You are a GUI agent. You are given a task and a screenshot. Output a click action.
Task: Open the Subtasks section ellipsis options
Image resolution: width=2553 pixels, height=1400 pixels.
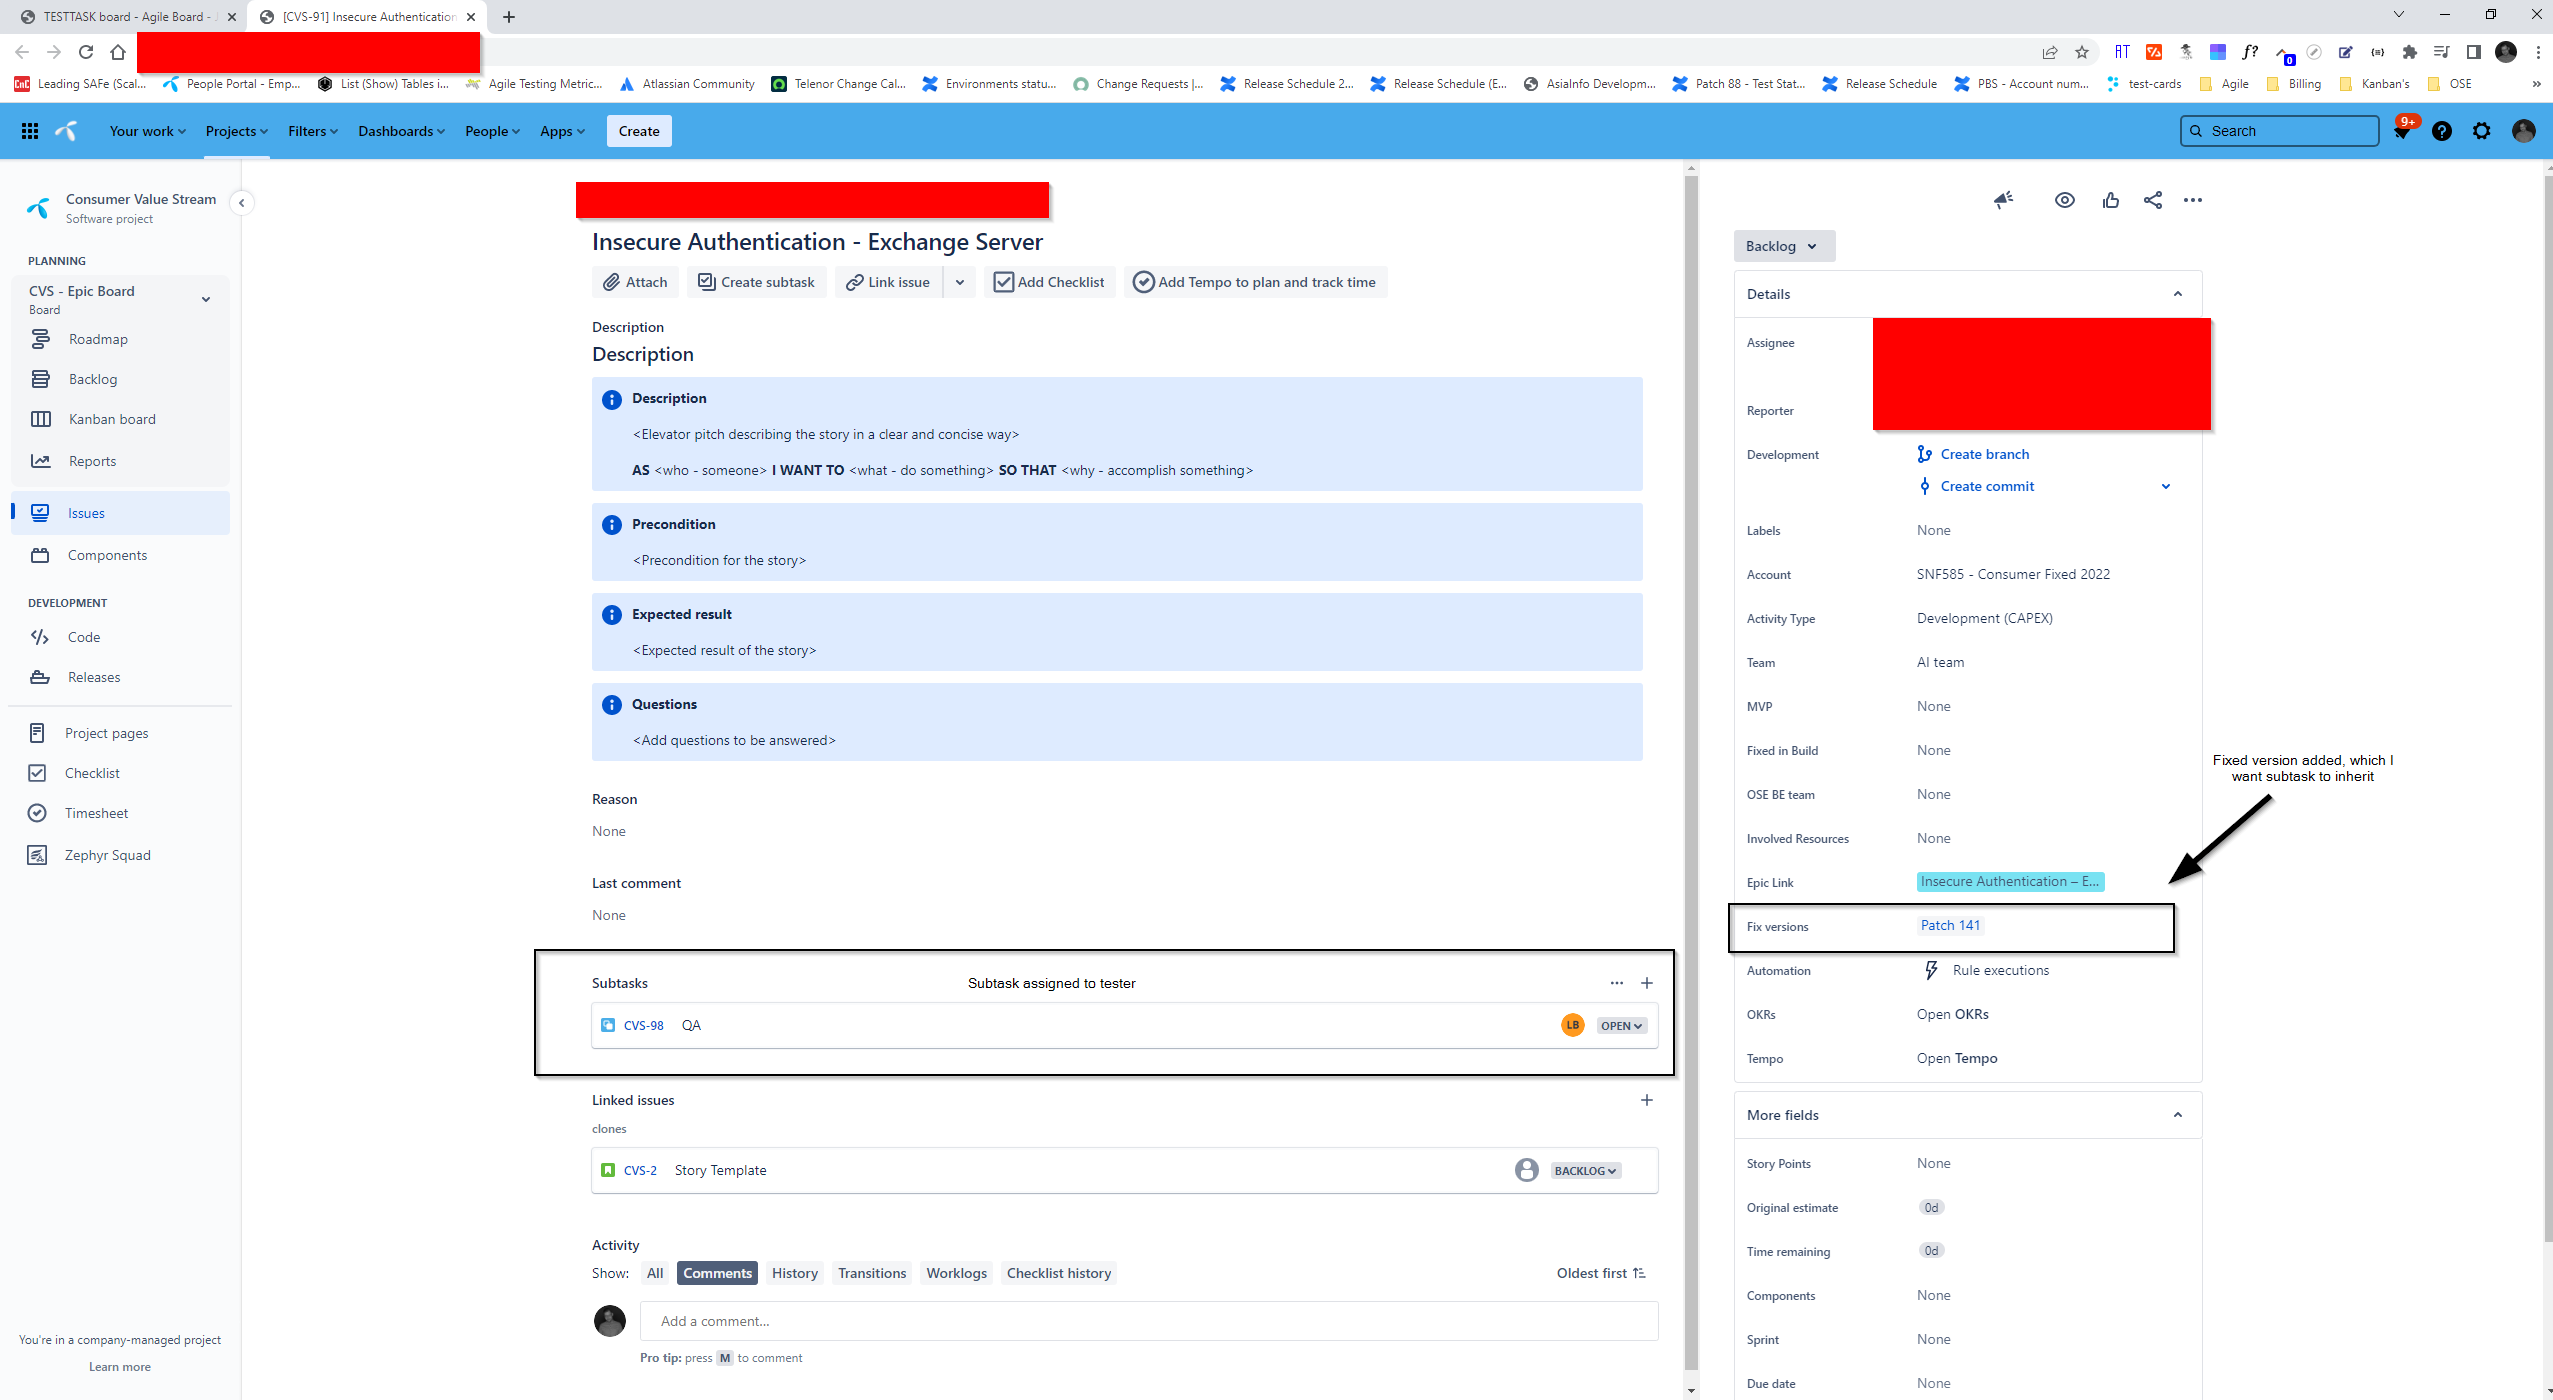1617,983
